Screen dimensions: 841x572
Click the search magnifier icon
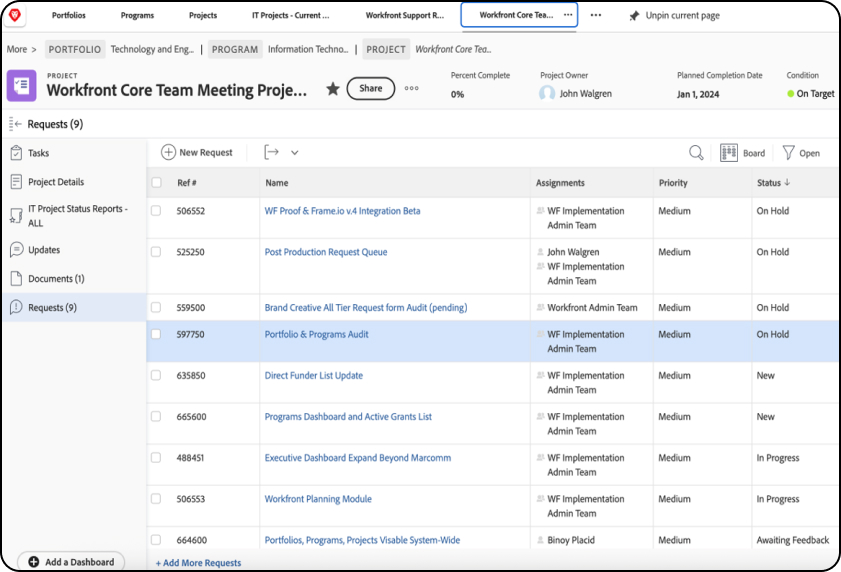point(696,153)
